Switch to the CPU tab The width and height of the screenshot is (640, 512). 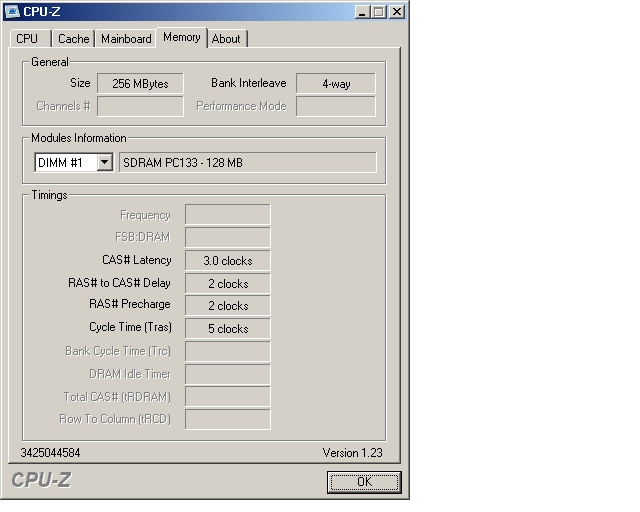[x=30, y=39]
